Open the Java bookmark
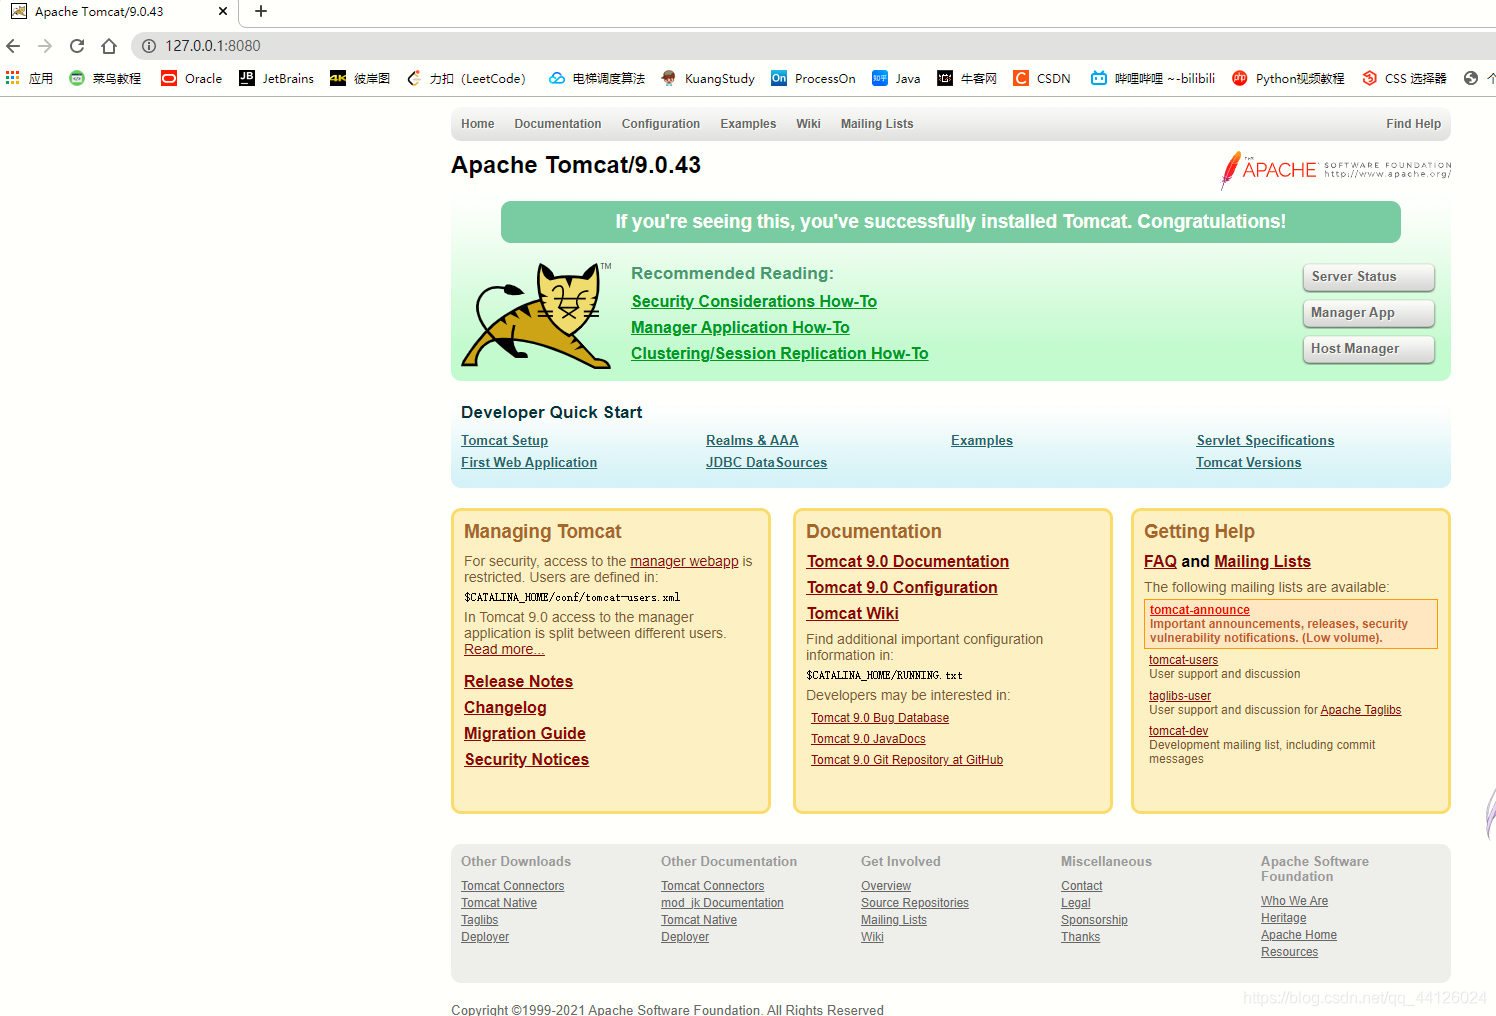 (x=896, y=78)
